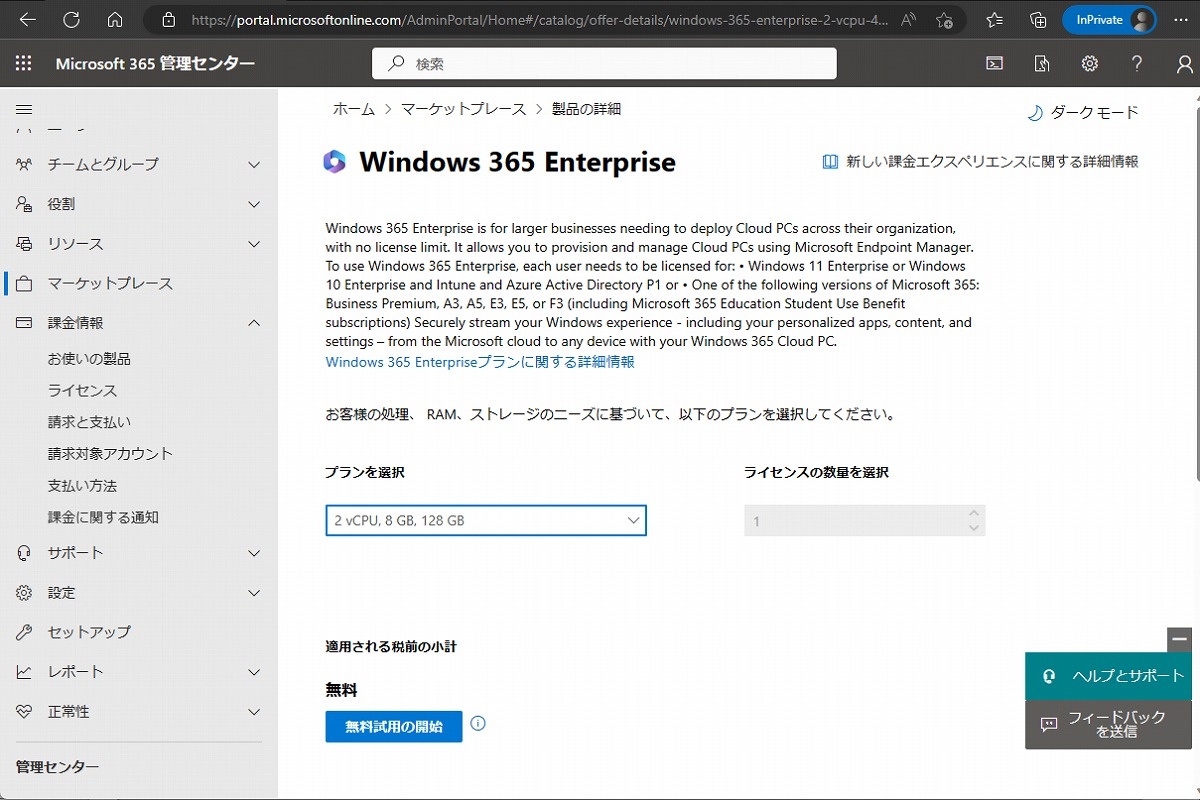Open 請求対象アカウント under 課金情報
Viewport: 1200px width, 800px height.
click(x=110, y=453)
